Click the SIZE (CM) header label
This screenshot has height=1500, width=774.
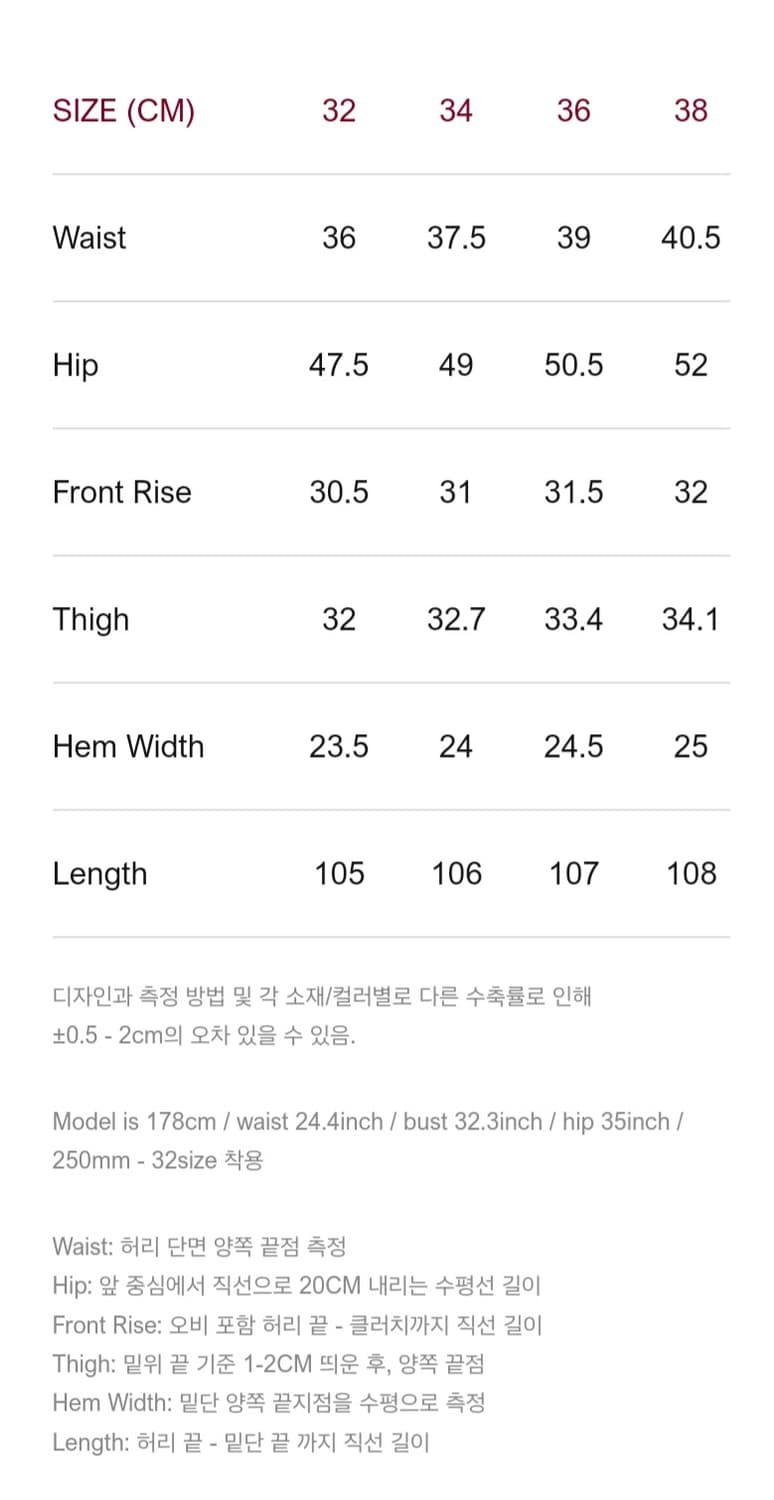pos(123,110)
